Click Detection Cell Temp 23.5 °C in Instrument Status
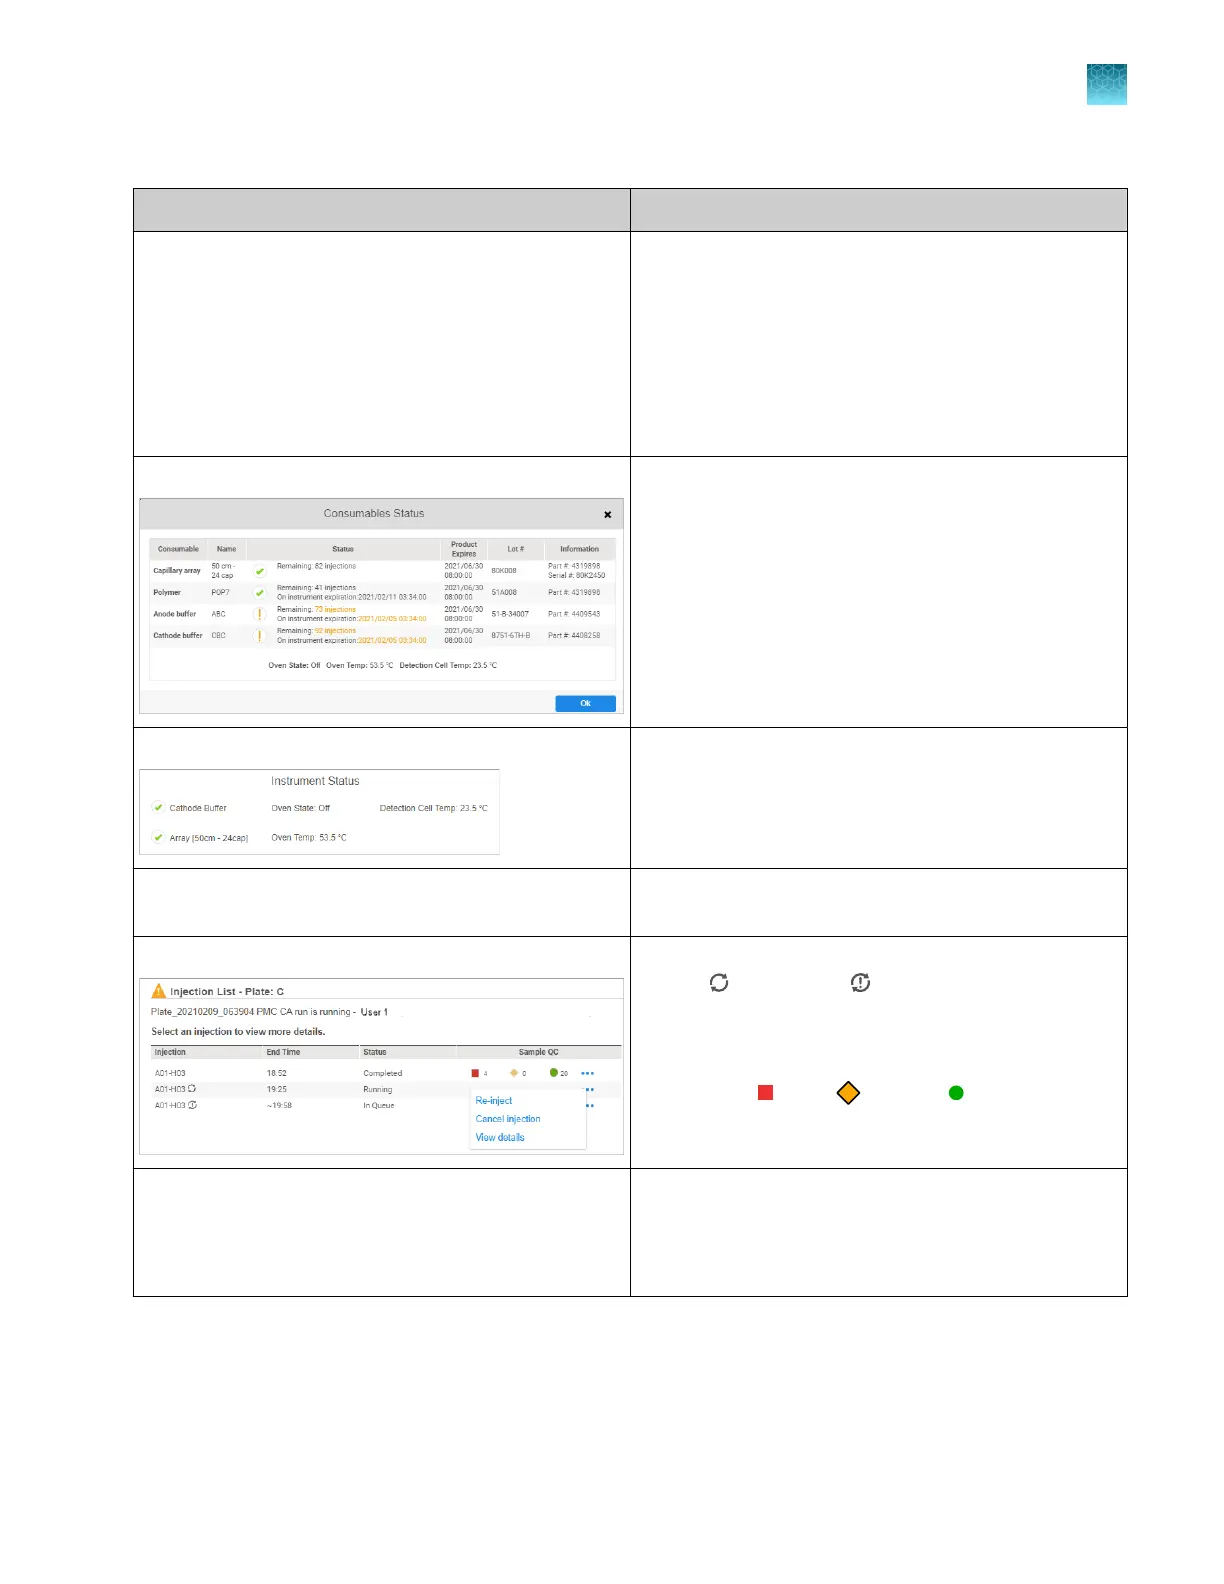Viewport: 1224px width, 1584px height. (x=434, y=808)
